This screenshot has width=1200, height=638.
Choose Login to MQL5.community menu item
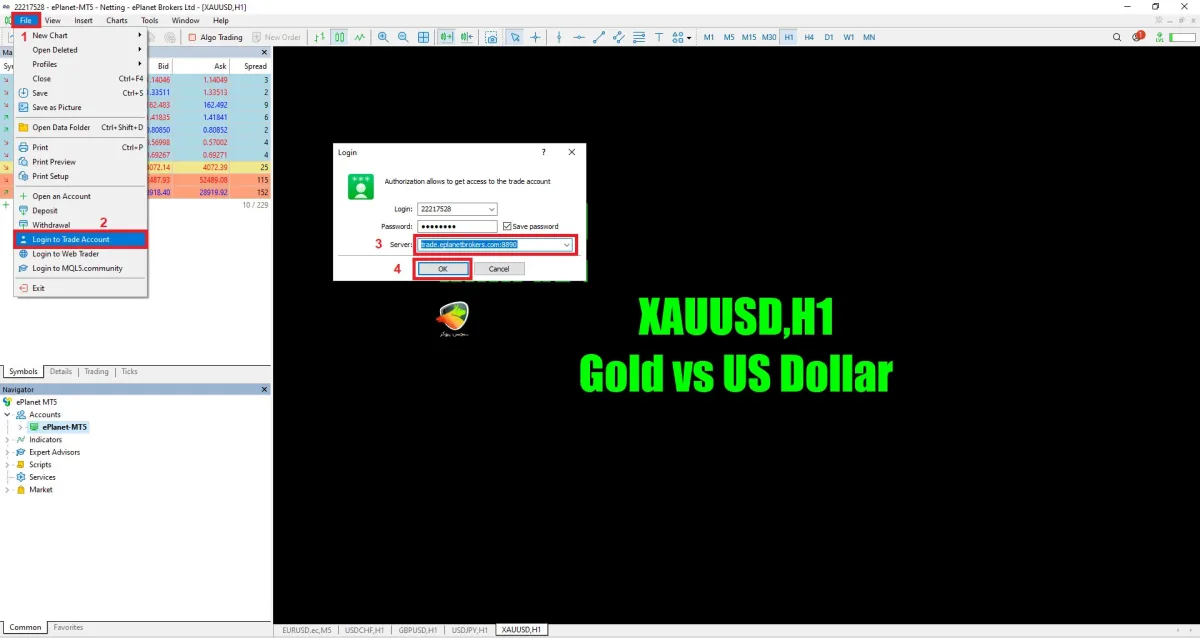coord(81,268)
